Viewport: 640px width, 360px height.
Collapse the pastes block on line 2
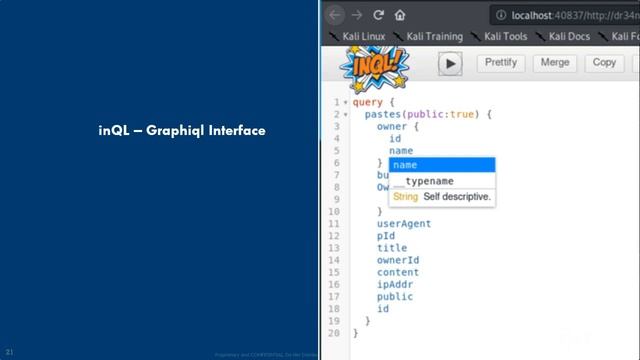[346, 115]
